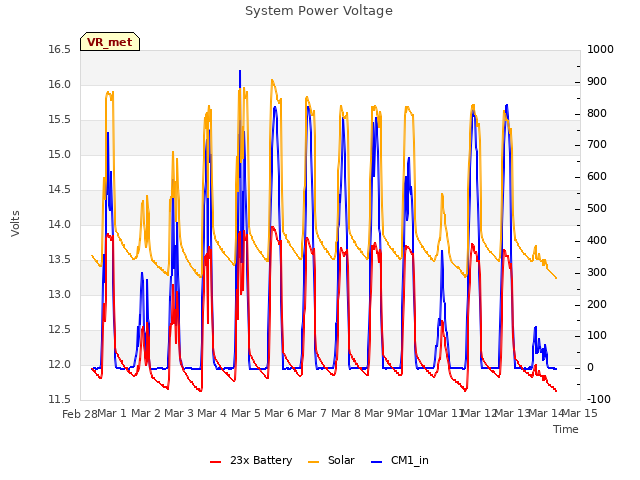The height and width of the screenshot is (480, 640).
Task: Click the -100 right axis tick label
Action: pyautogui.click(x=599, y=399)
